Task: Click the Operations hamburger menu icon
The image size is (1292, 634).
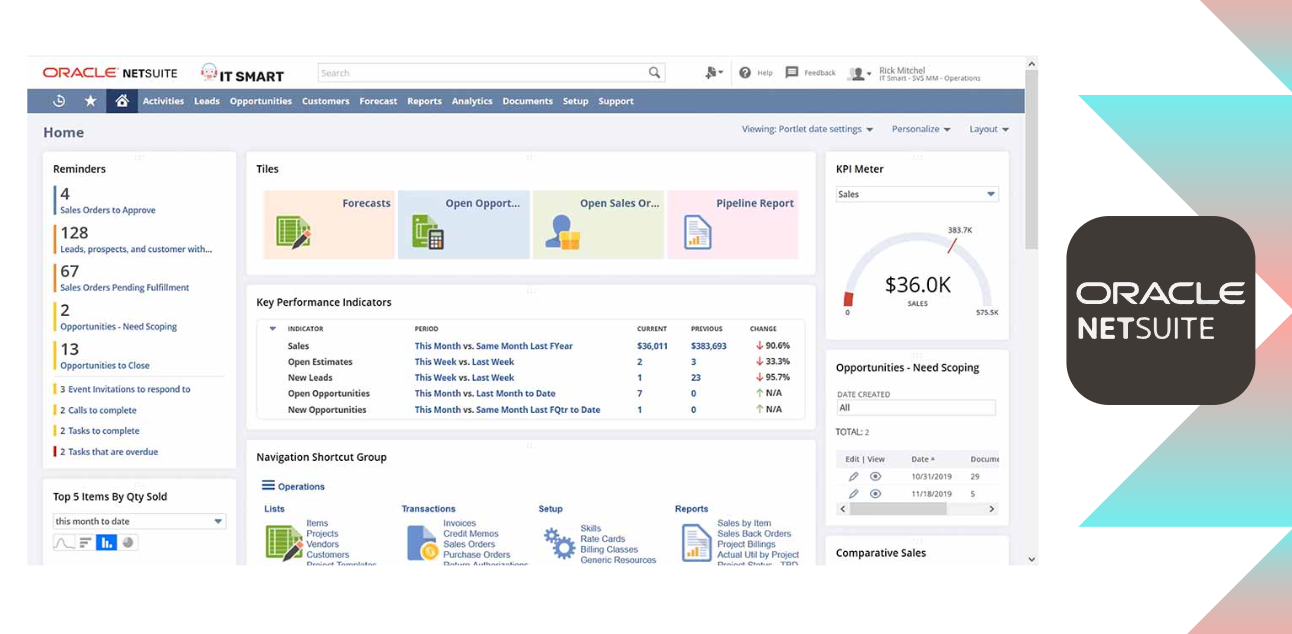Action: [x=268, y=486]
